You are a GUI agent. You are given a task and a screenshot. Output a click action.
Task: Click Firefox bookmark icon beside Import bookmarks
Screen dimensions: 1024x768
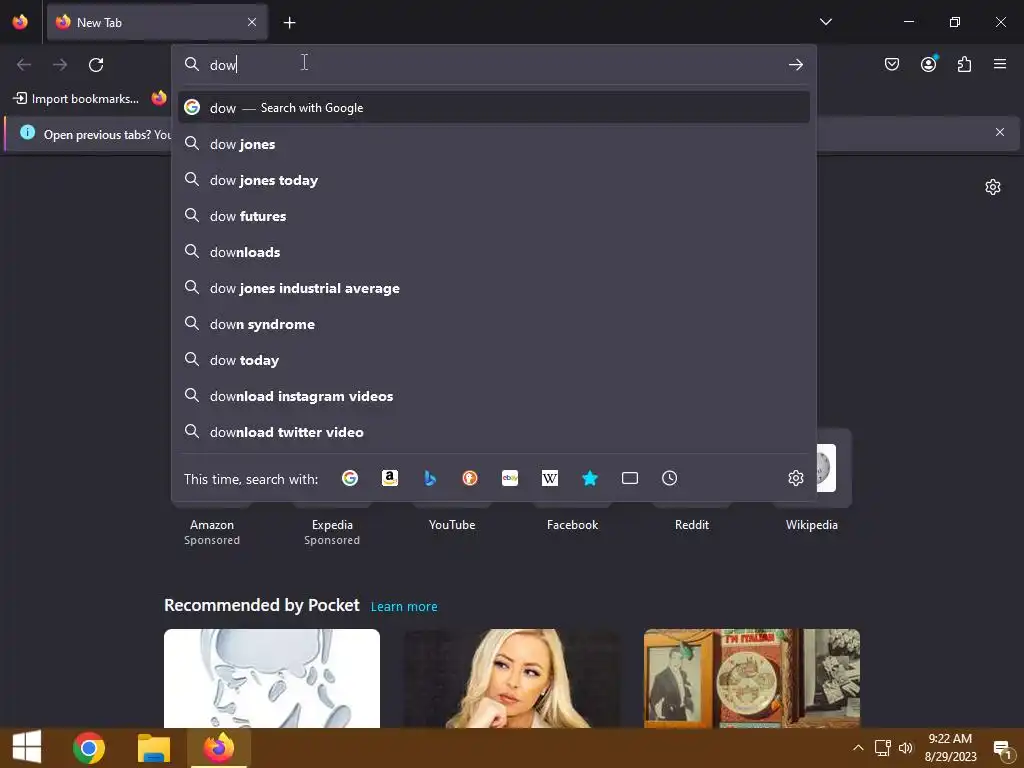[x=159, y=98]
